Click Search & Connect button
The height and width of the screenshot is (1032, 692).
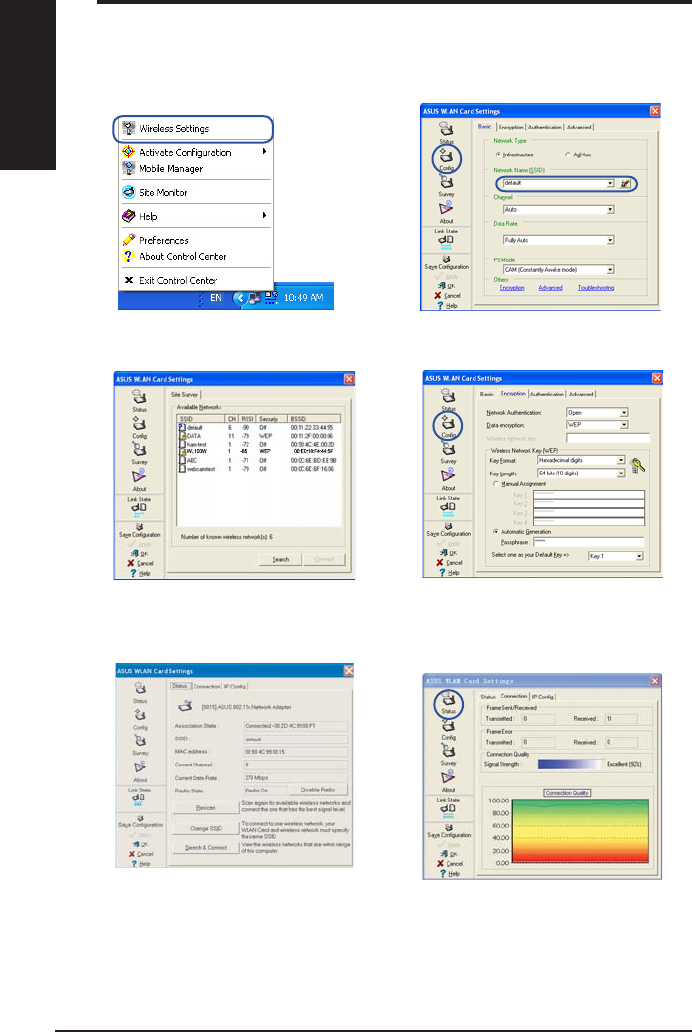(205, 848)
